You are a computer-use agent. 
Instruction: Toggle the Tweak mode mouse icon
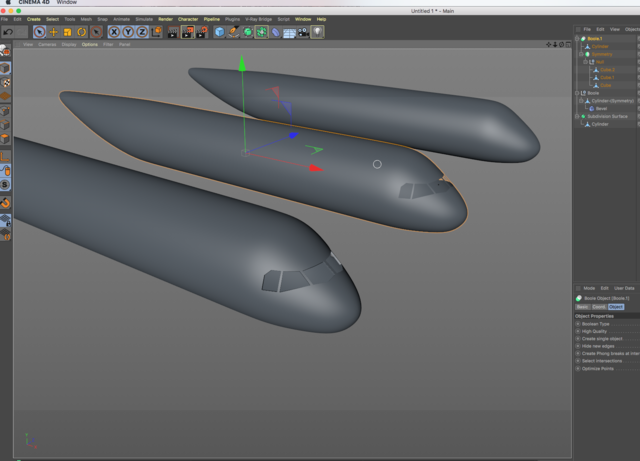coord(5,170)
